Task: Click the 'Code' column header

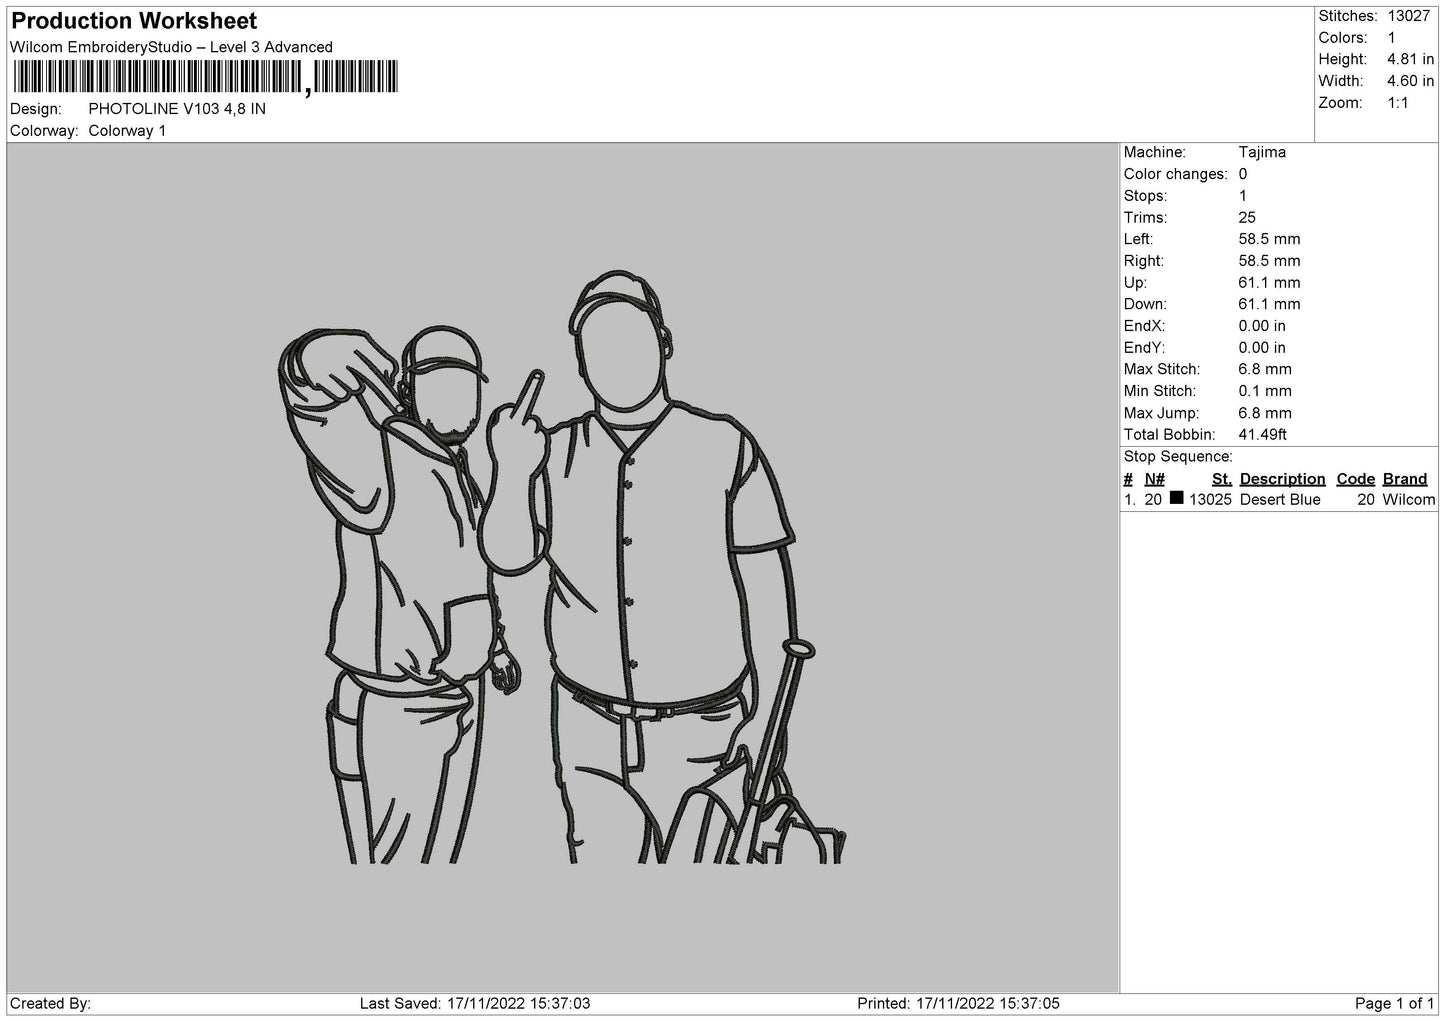Action: (1356, 479)
